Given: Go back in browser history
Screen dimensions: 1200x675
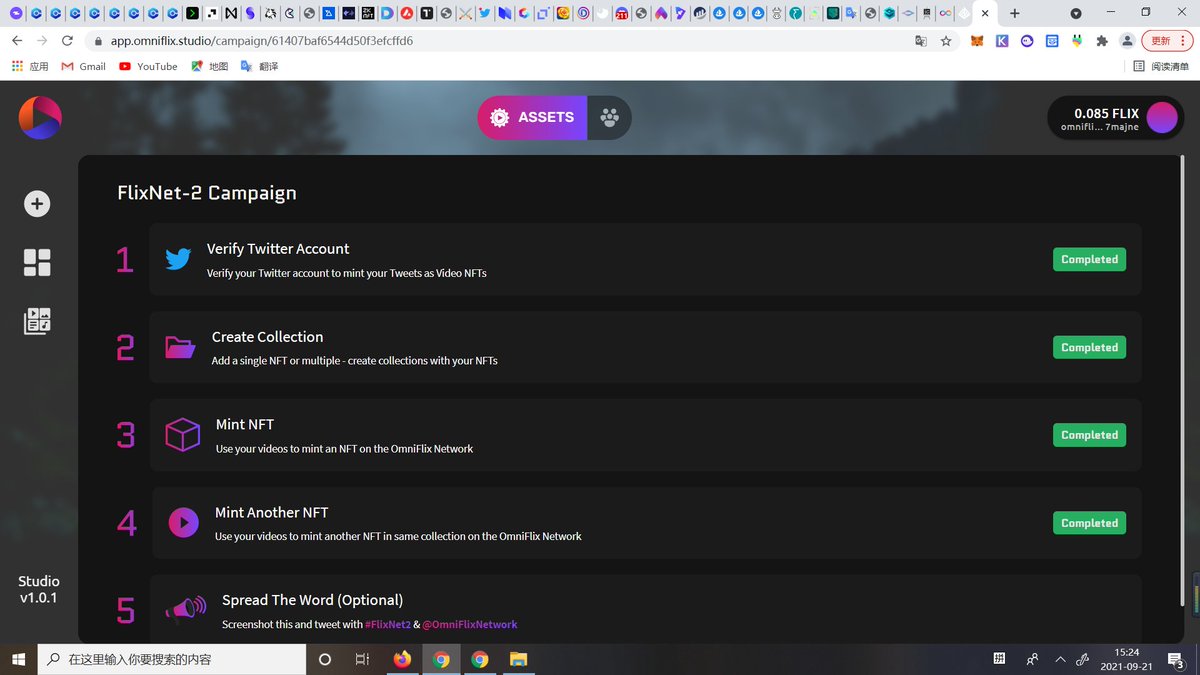Looking at the screenshot, I should coord(17,41).
